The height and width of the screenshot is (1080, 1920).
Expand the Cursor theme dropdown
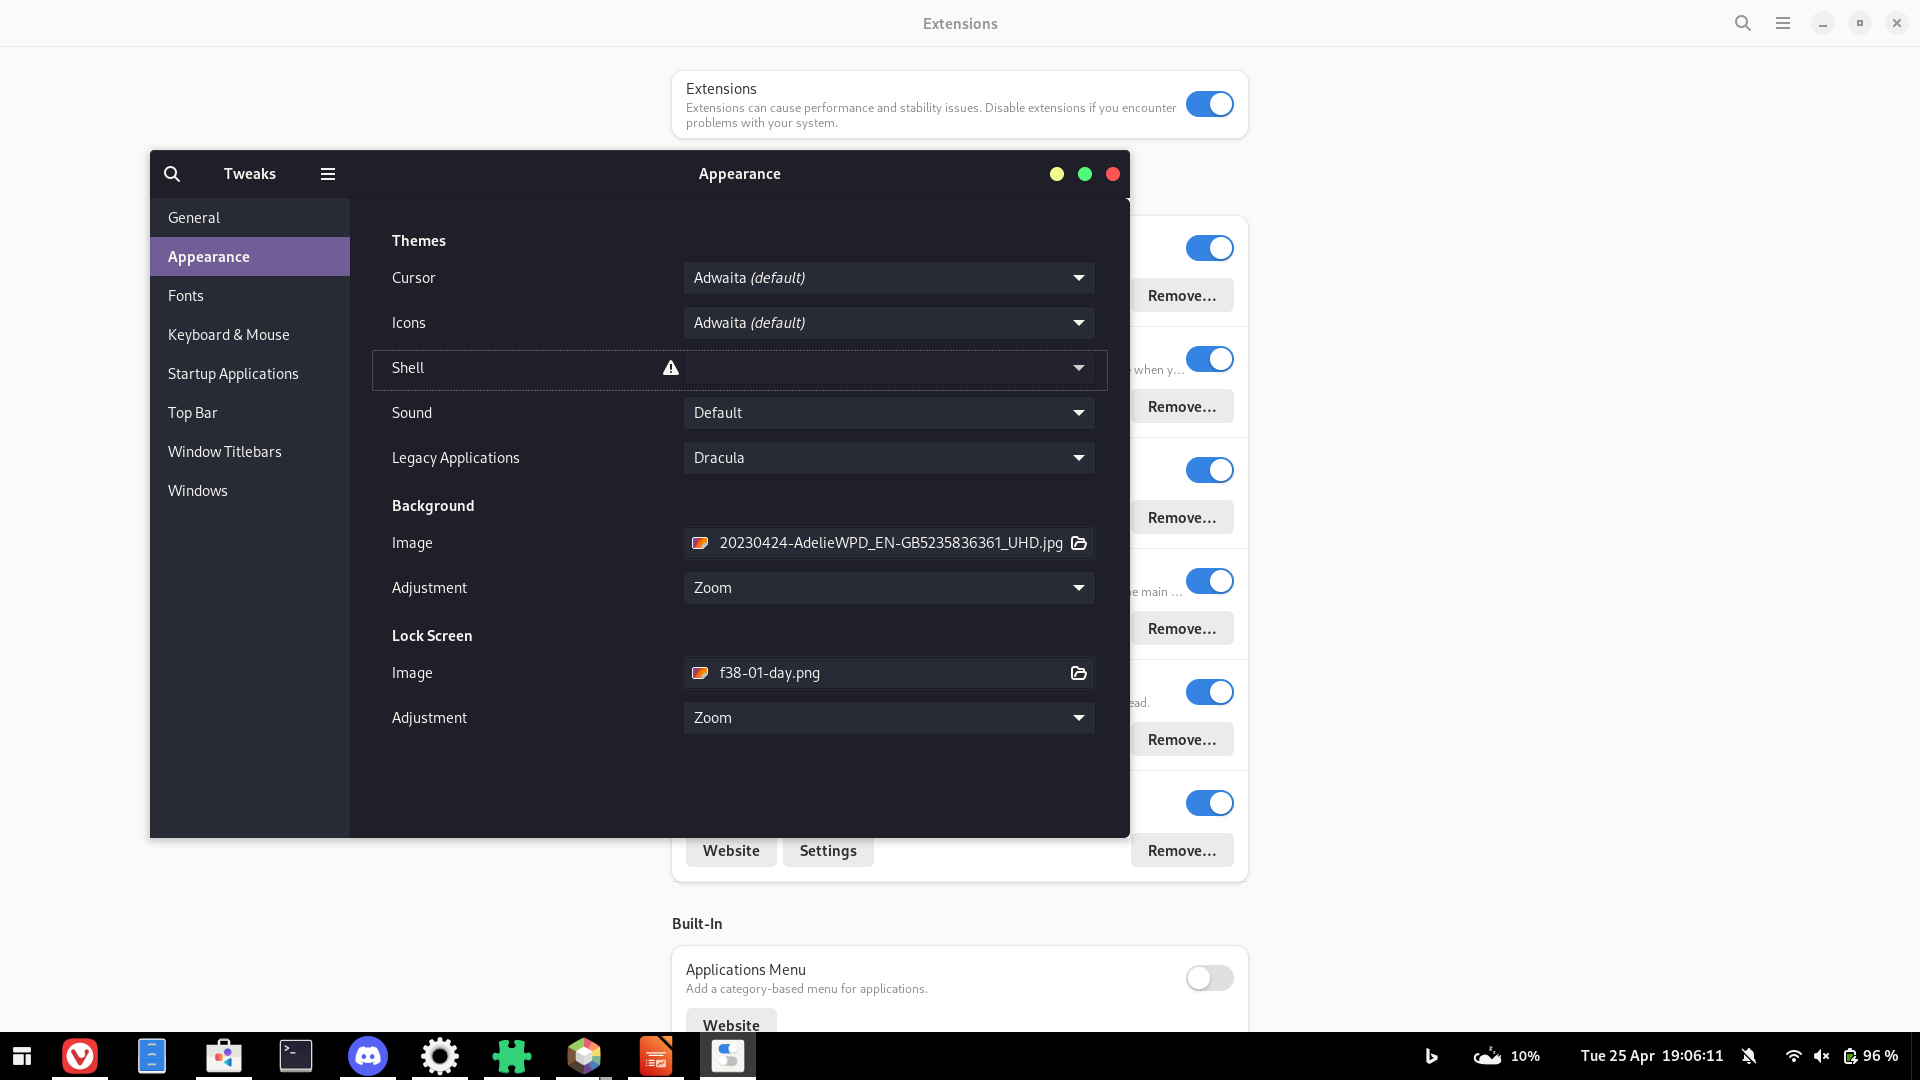coord(888,278)
